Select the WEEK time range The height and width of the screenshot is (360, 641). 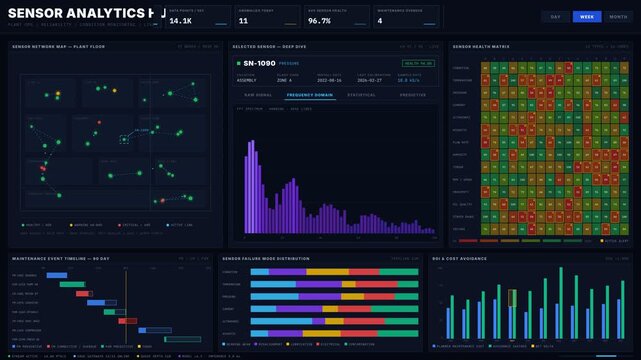pos(587,17)
